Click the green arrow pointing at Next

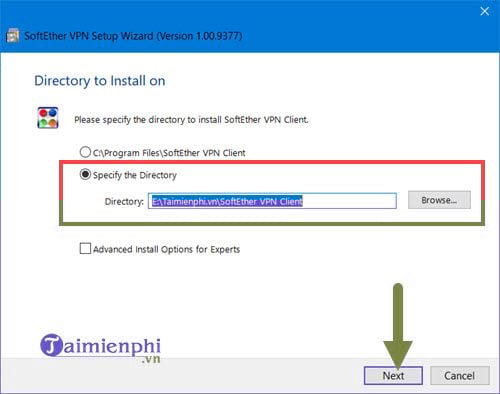point(398,325)
